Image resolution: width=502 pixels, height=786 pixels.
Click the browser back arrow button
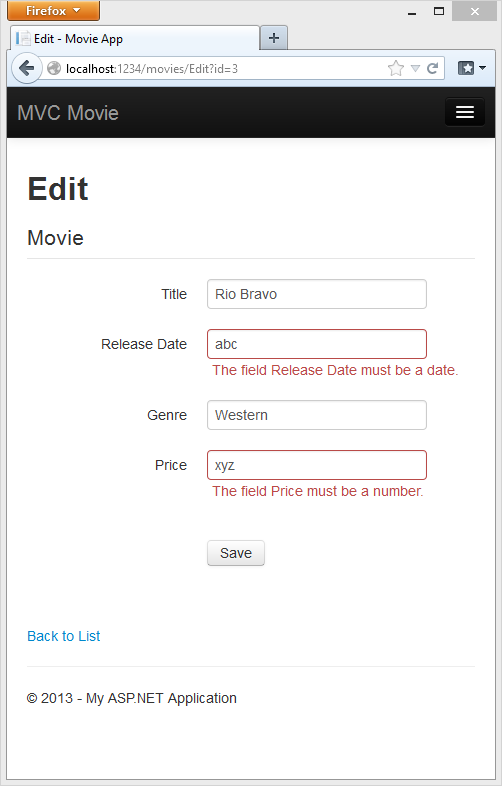pos(26,68)
